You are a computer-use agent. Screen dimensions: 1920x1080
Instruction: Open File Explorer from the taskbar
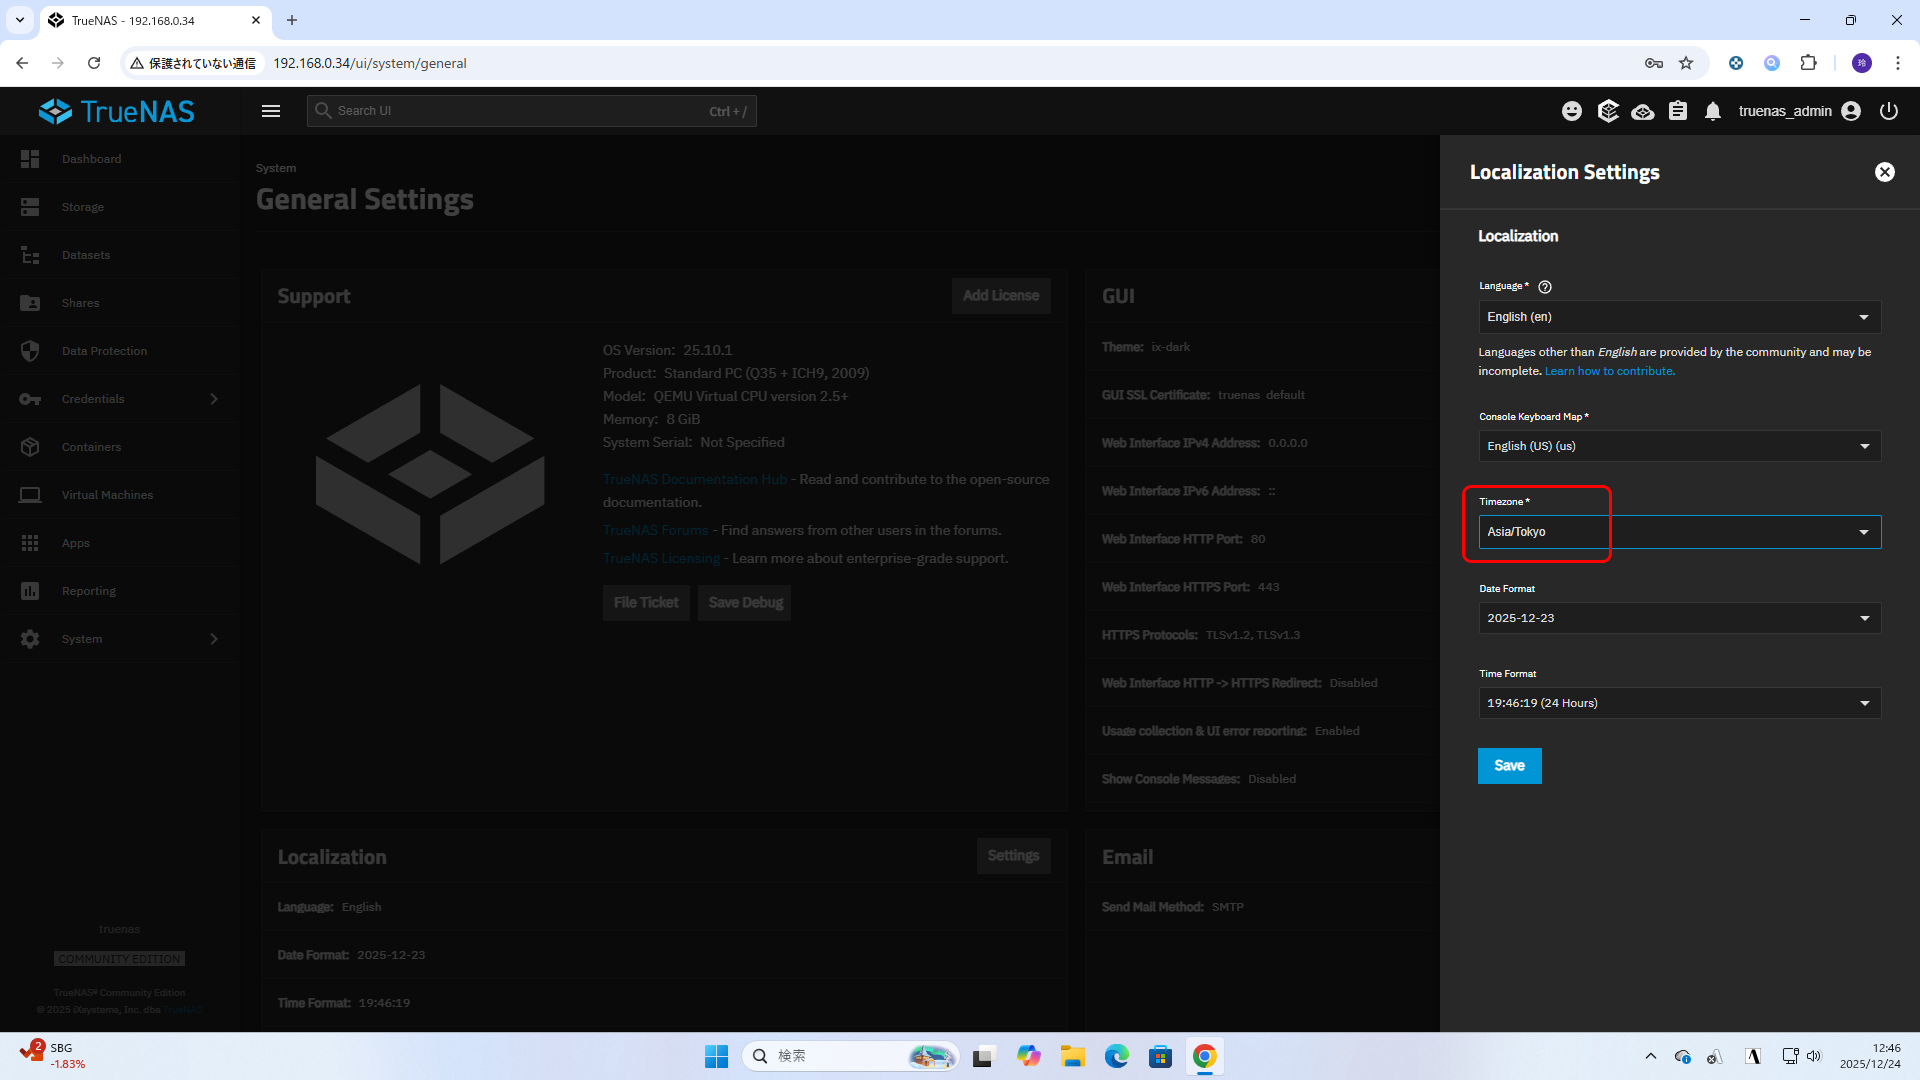coord(1073,1056)
